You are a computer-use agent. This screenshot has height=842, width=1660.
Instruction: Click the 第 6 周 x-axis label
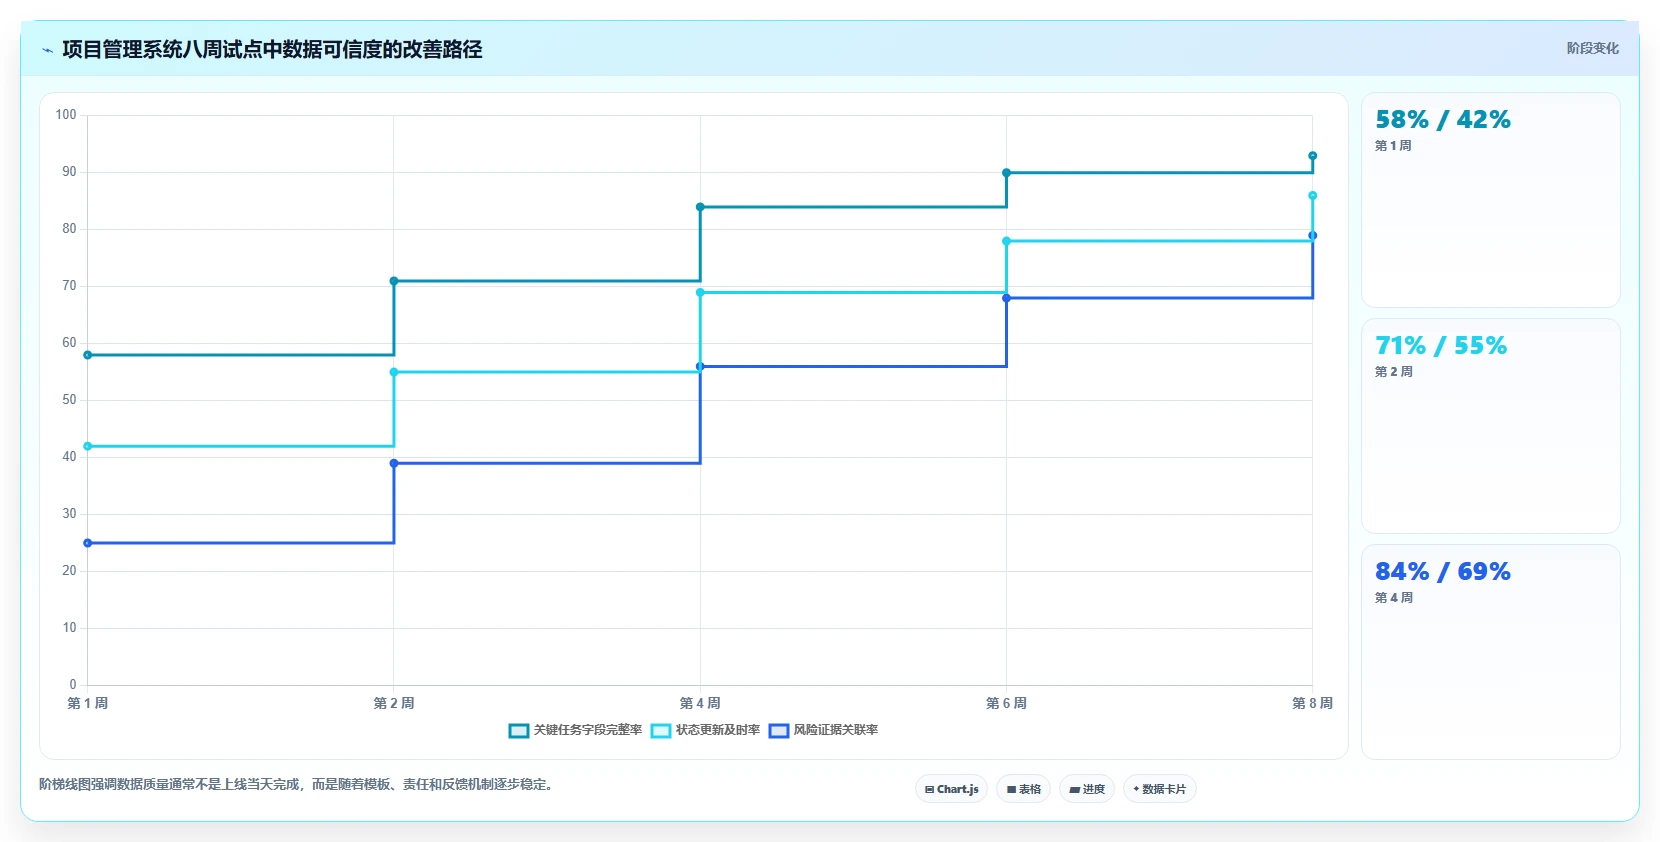click(x=1006, y=703)
